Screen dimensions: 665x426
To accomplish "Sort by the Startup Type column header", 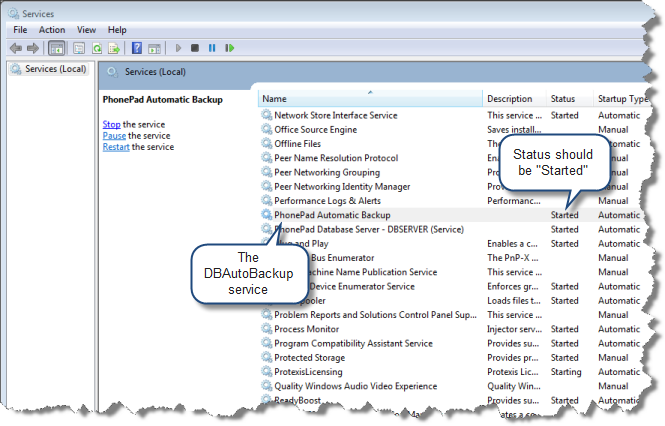I will click(x=621, y=98).
